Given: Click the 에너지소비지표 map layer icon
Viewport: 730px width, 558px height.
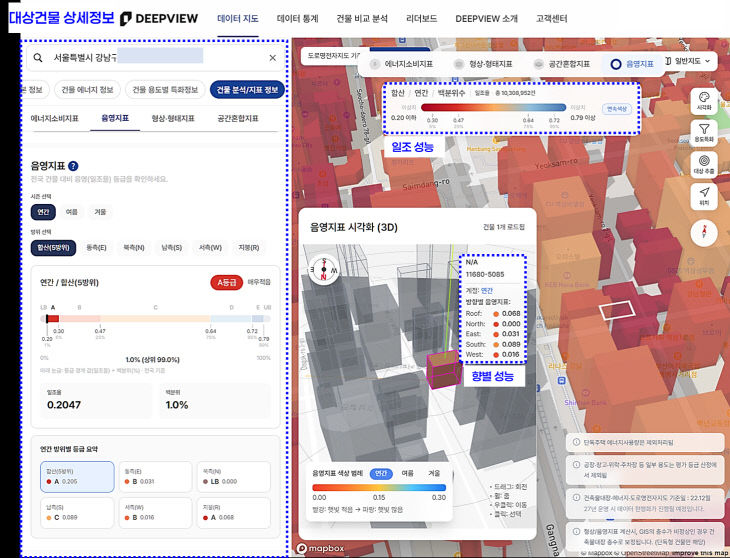Looking at the screenshot, I should point(374,64).
